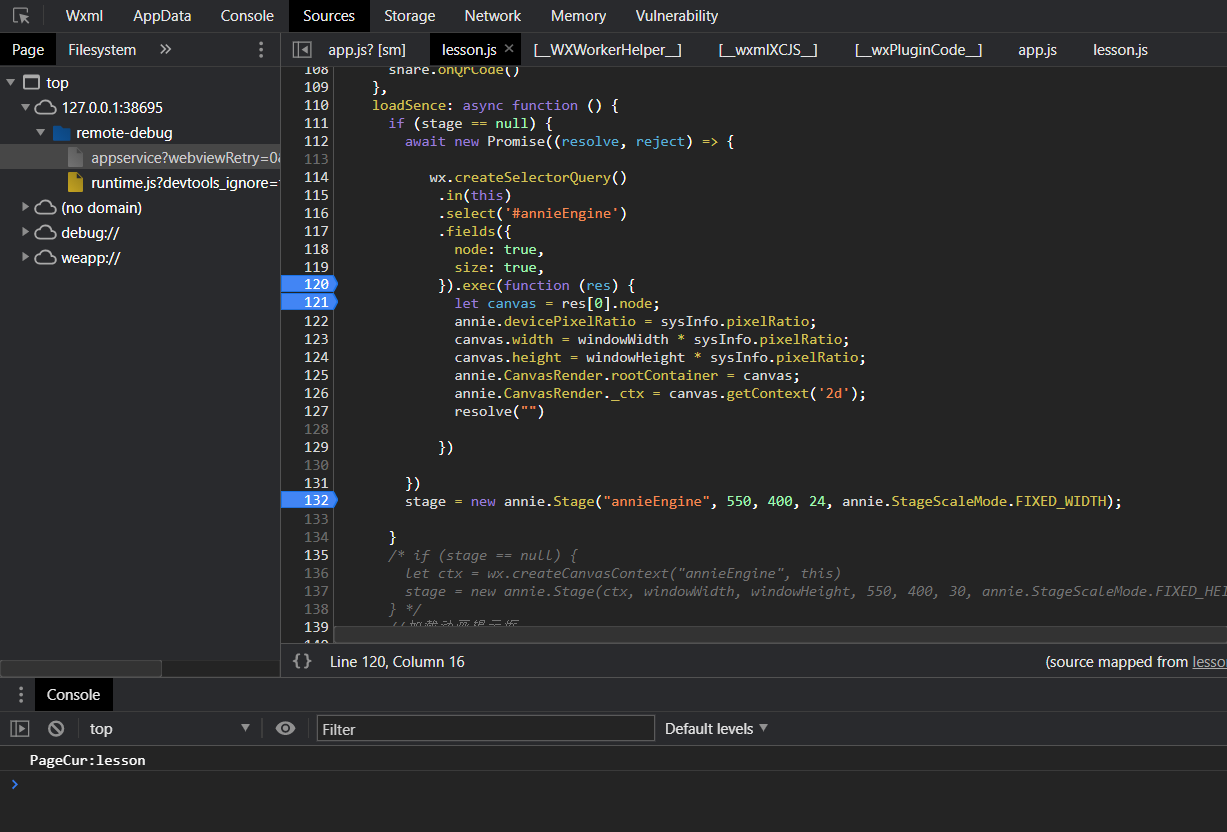This screenshot has height=832, width=1227.
Task: Click the inspect element selector icon
Action: tap(21, 16)
